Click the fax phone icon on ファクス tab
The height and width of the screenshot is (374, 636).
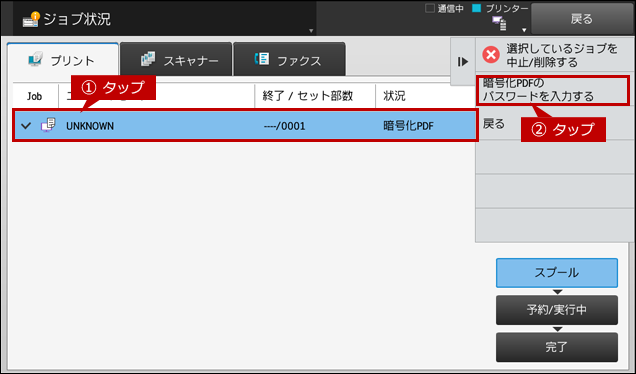tap(262, 59)
